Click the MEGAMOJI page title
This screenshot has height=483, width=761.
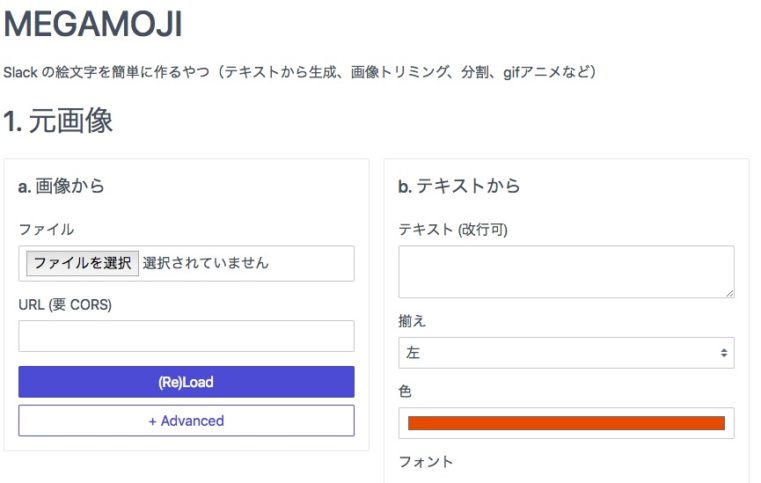[93, 24]
